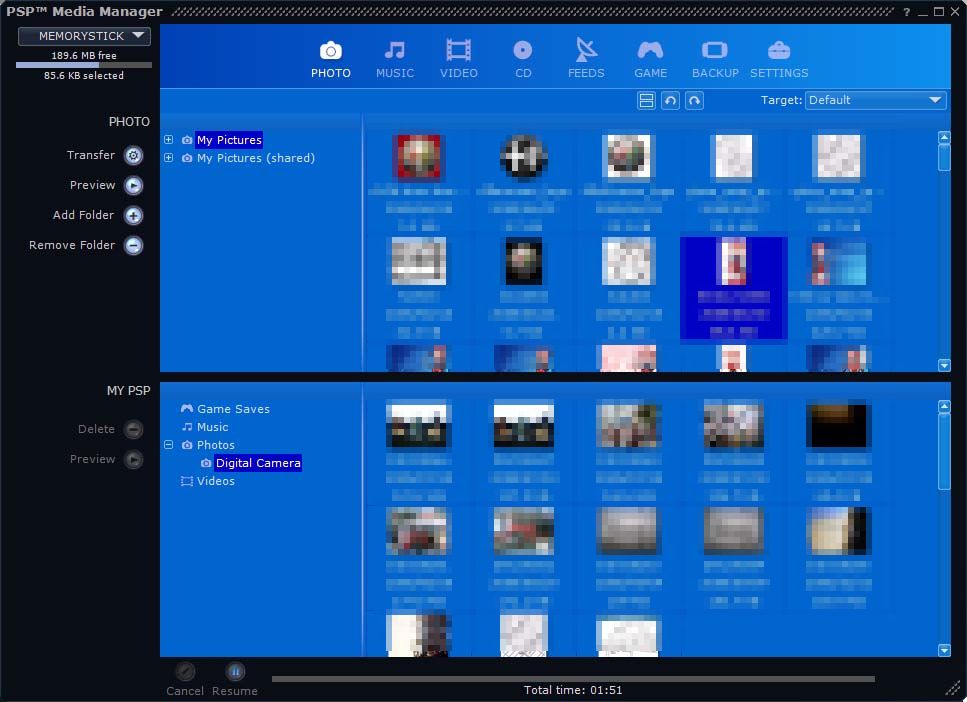Click the Add Folder plus icon
Viewport: 967px width, 702px height.
(x=133, y=215)
